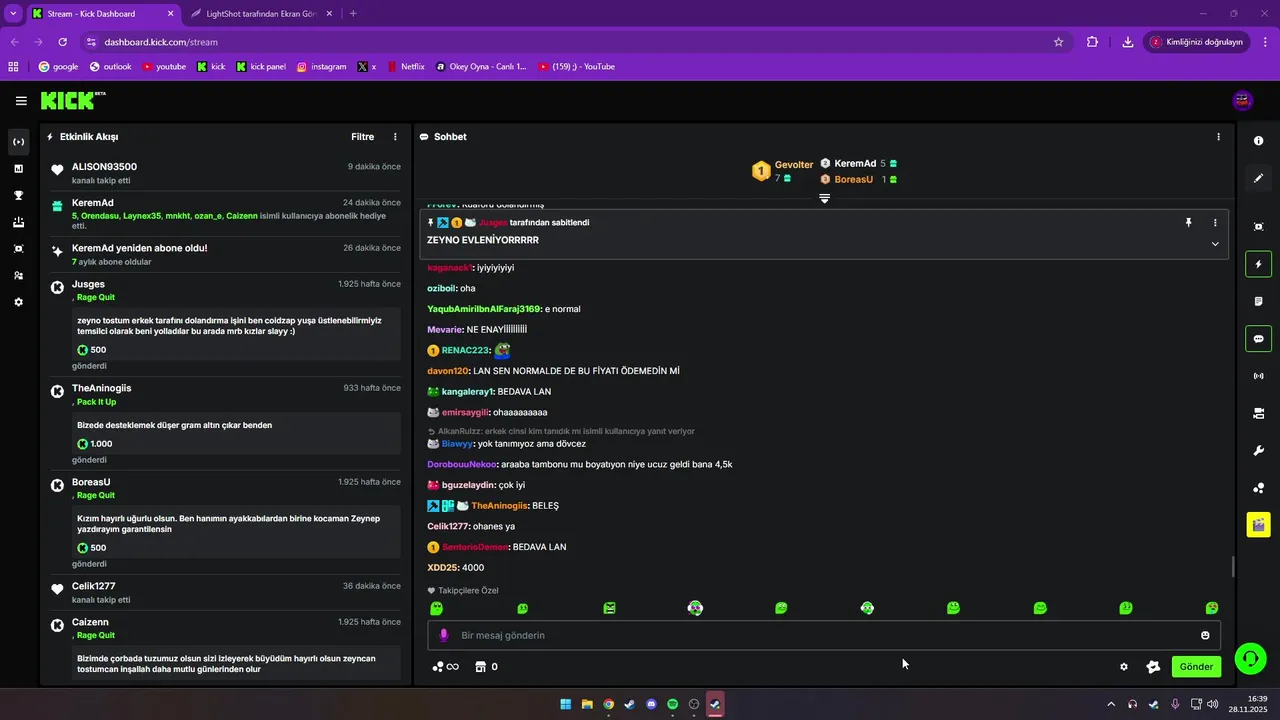Click Kimliğinizi doğrulayın profile button
Viewport: 1280px width, 720px height.
pyautogui.click(x=1196, y=42)
